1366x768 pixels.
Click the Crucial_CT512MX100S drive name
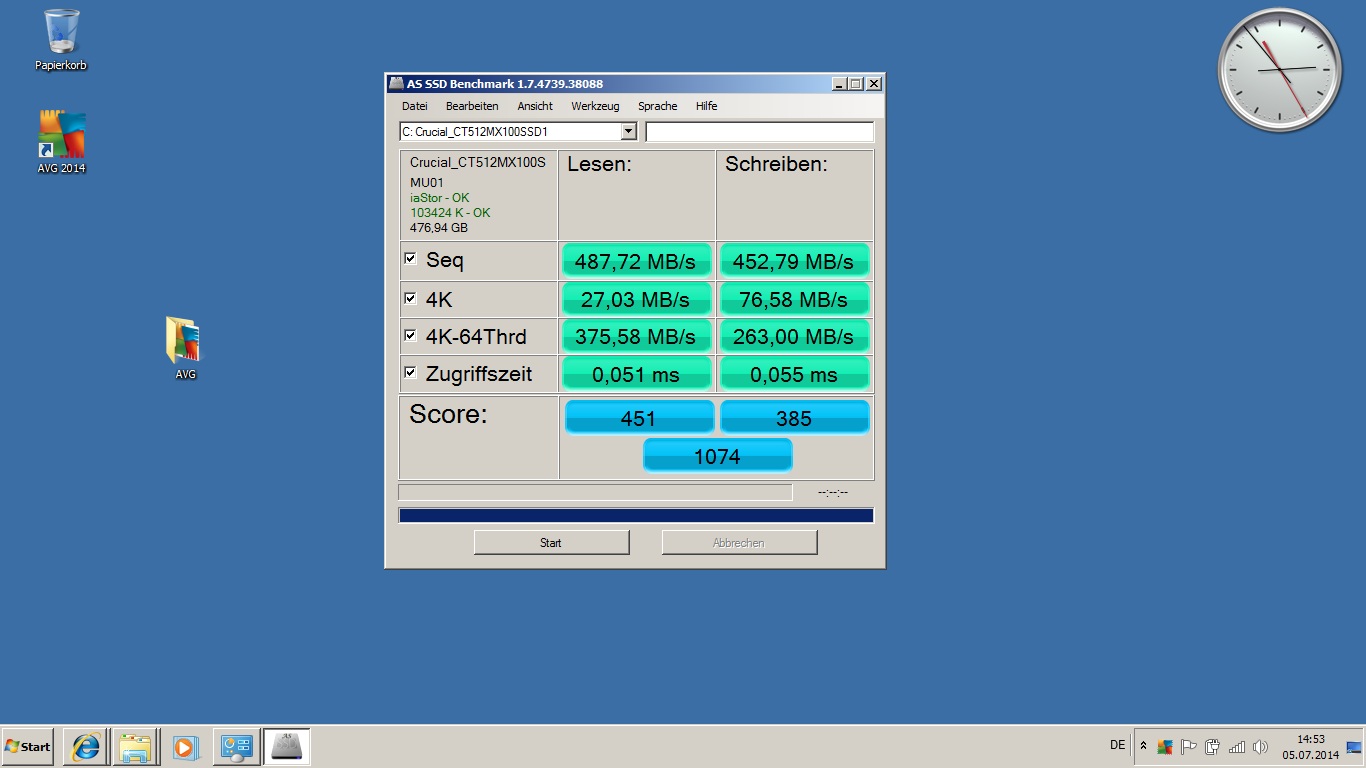click(x=478, y=162)
